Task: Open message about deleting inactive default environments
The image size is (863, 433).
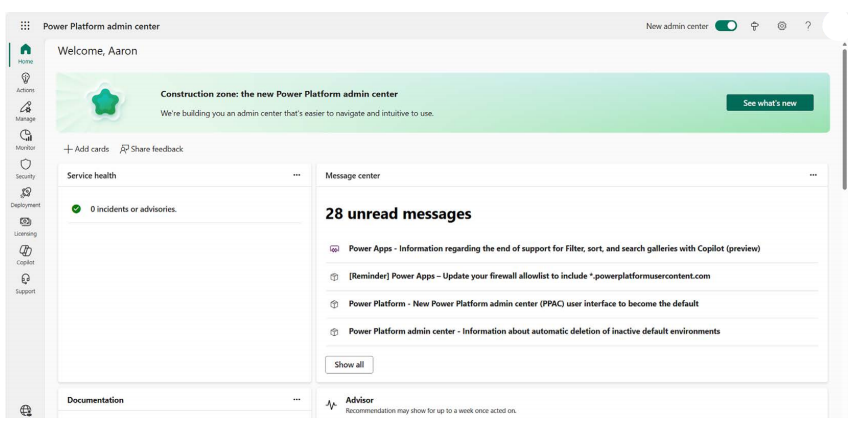Action: pyautogui.click(x=534, y=331)
